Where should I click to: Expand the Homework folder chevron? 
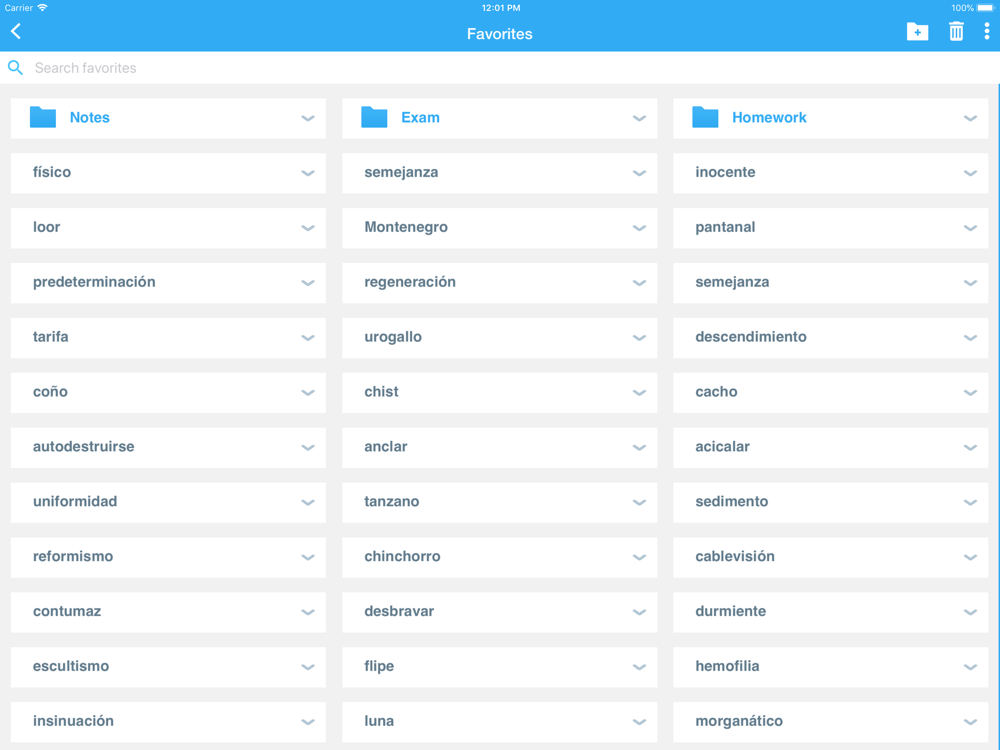click(970, 118)
